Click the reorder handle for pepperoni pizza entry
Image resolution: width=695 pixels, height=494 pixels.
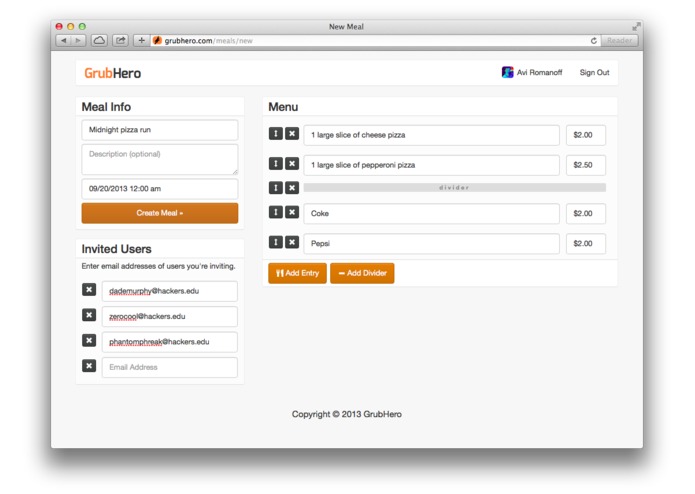276,163
